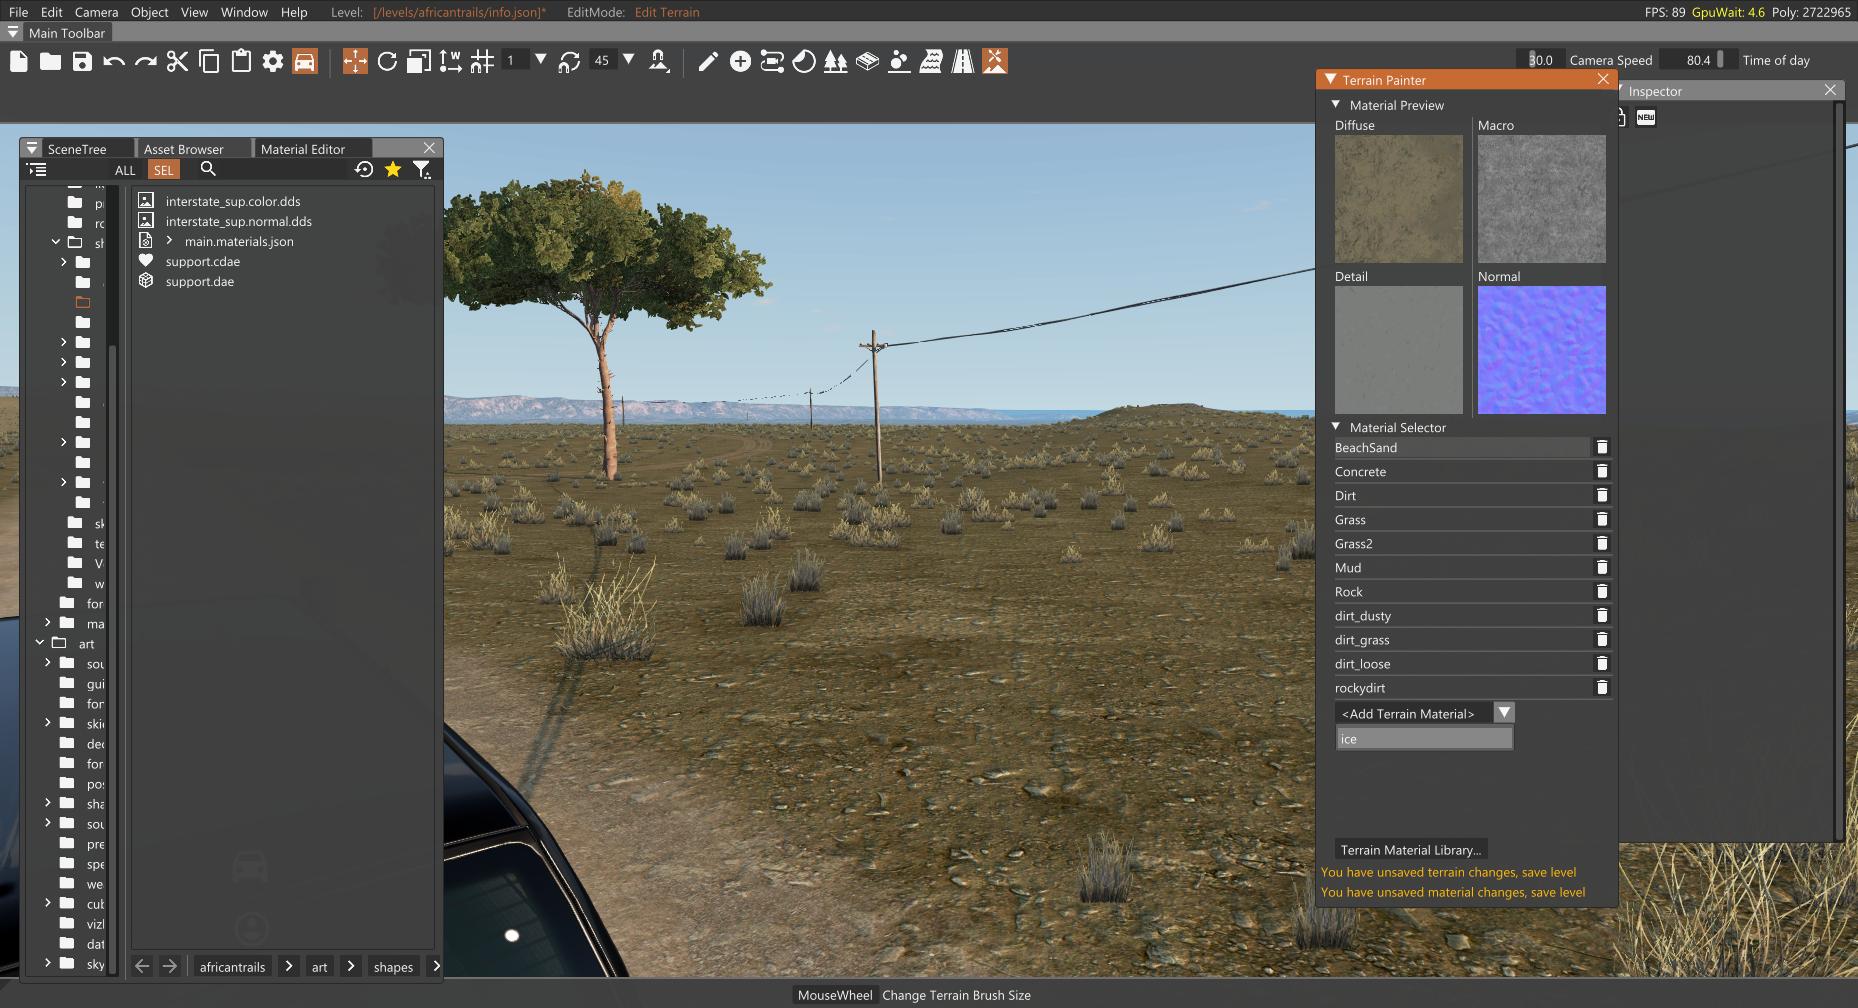Collapse Material Selector section

1336,426
